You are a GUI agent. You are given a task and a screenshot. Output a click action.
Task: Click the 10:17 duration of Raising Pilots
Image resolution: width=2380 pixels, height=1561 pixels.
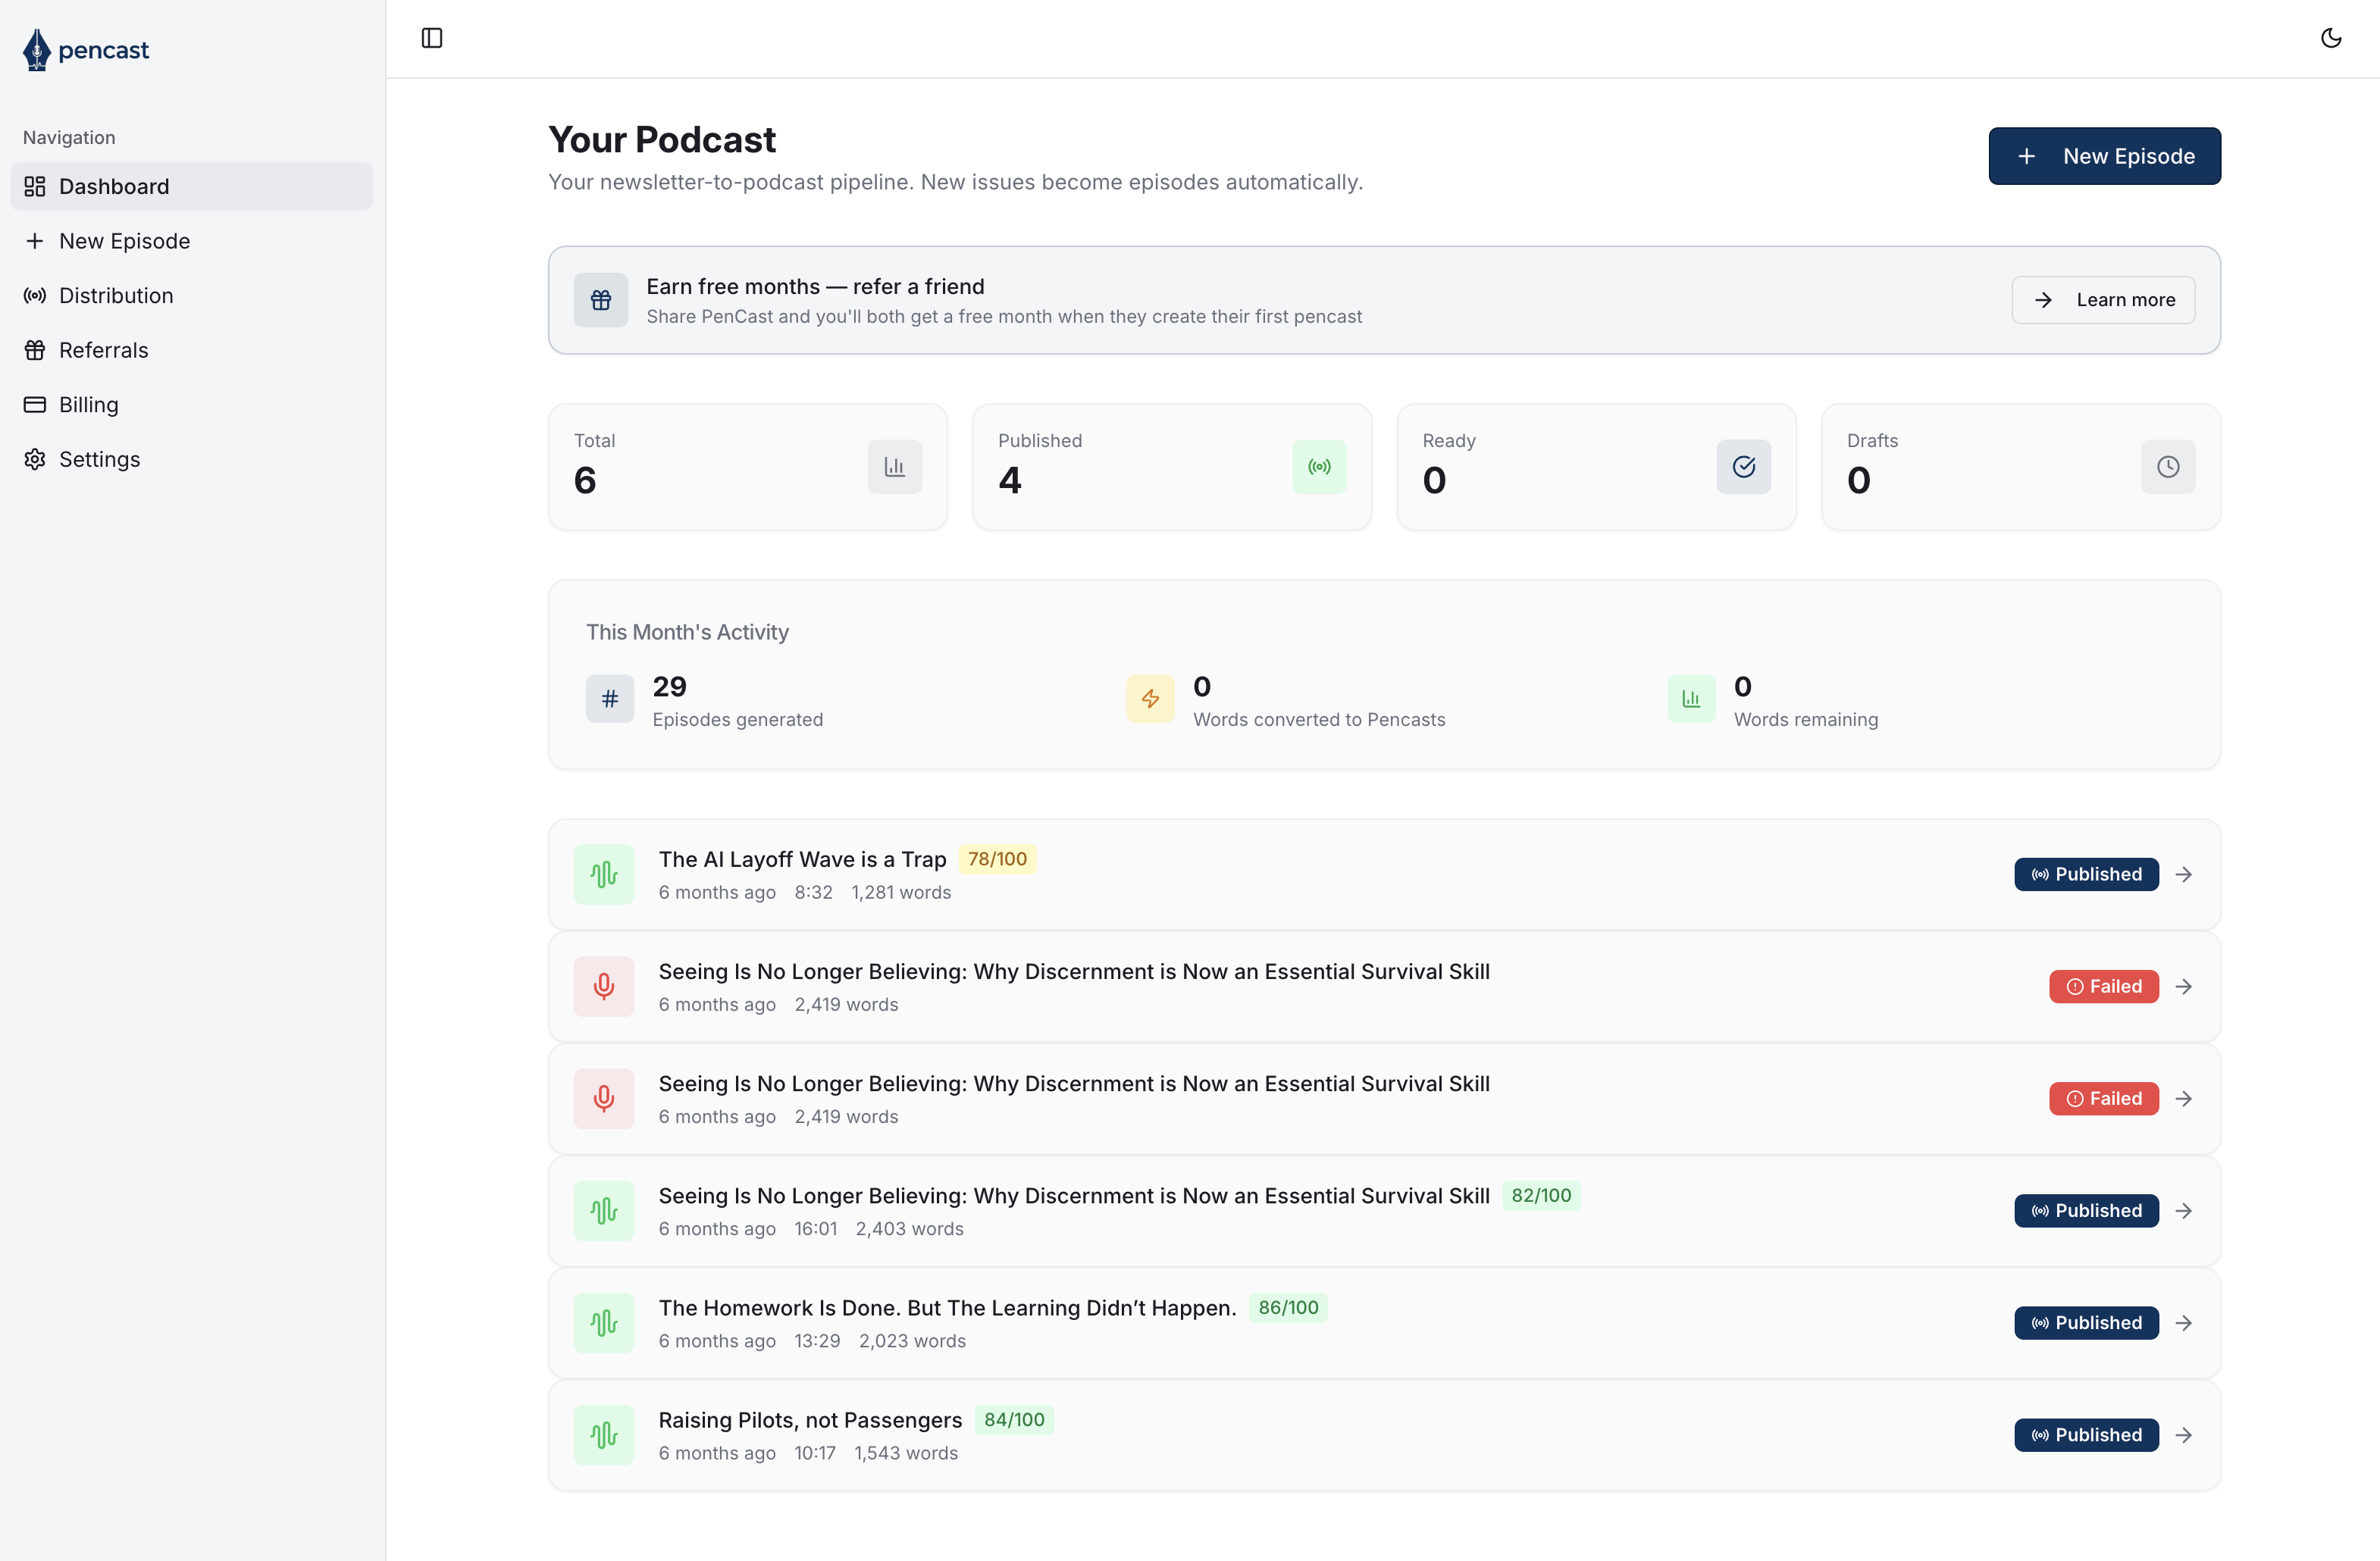tap(814, 1453)
